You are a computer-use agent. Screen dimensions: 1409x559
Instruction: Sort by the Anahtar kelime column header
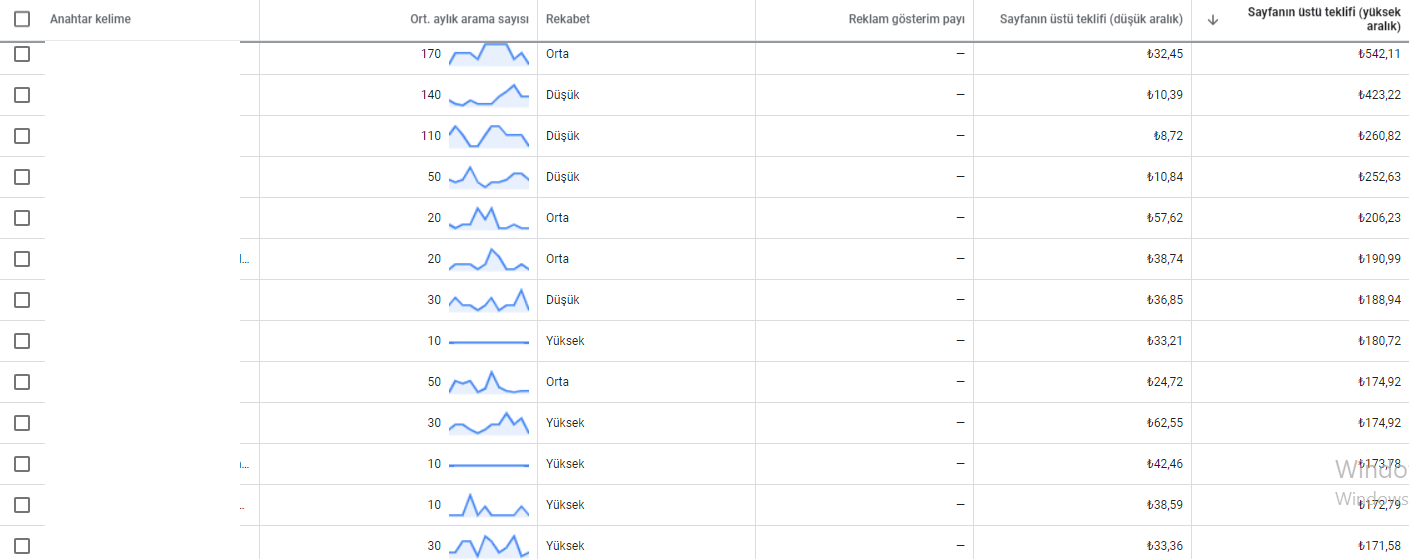90,19
